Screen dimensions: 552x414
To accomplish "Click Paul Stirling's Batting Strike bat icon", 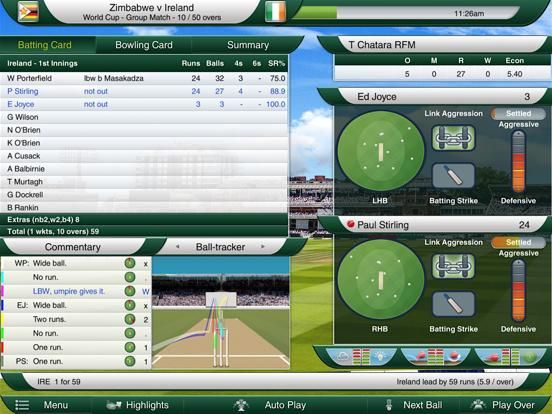I will [x=453, y=304].
